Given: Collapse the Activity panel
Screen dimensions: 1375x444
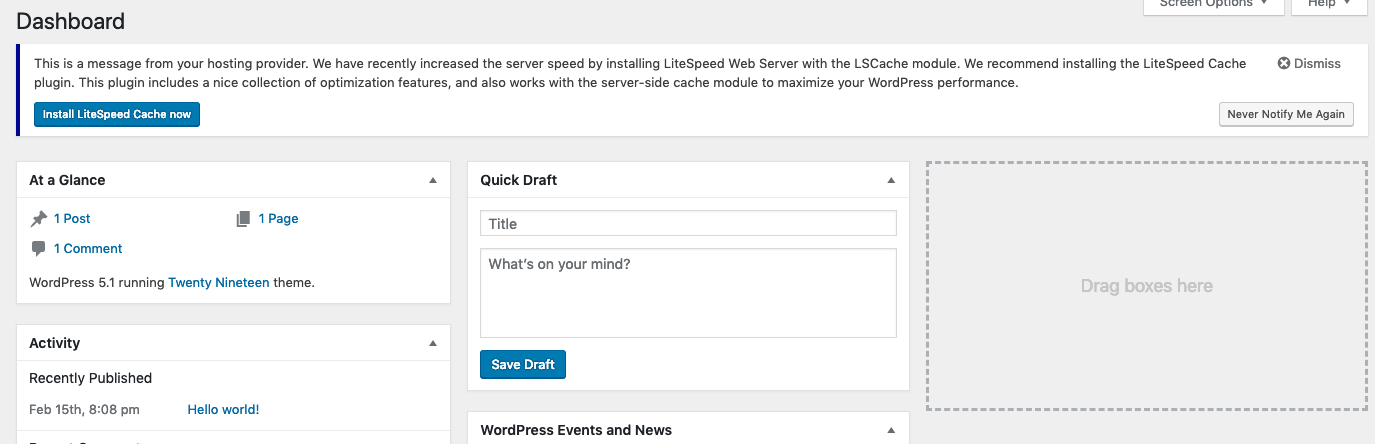Looking at the screenshot, I should (x=433, y=343).
